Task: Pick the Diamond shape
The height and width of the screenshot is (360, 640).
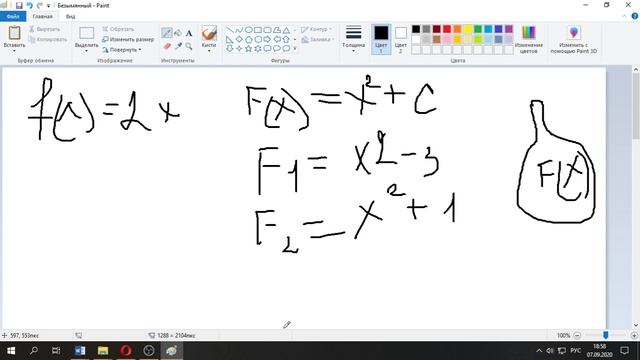Action: [239, 39]
